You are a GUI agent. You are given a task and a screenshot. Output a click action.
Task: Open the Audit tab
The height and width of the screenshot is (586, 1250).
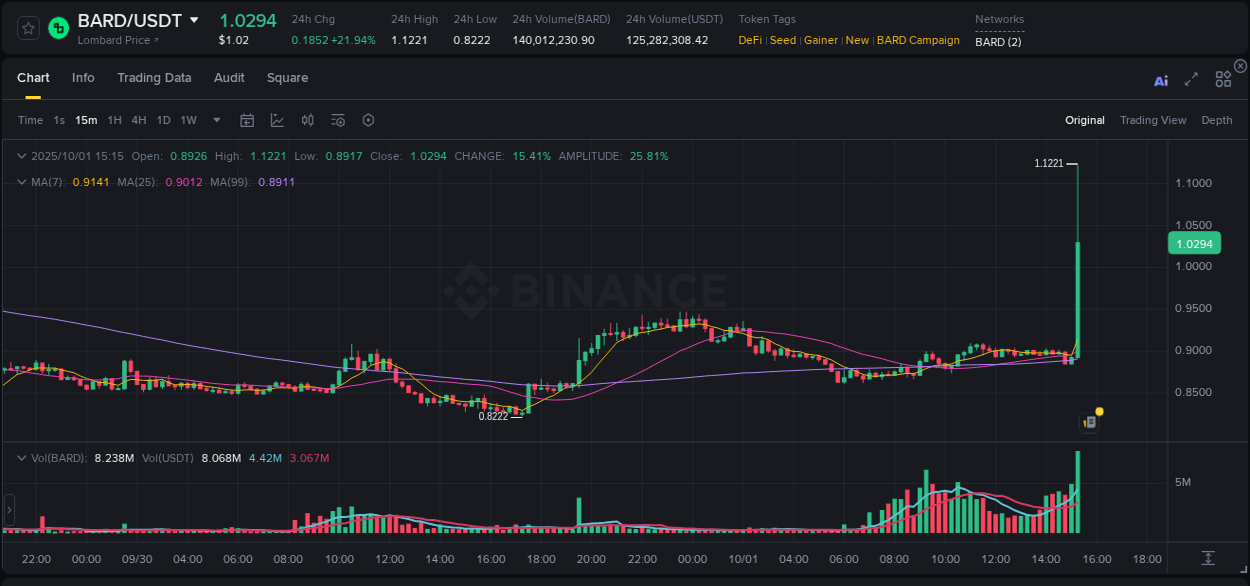(229, 78)
